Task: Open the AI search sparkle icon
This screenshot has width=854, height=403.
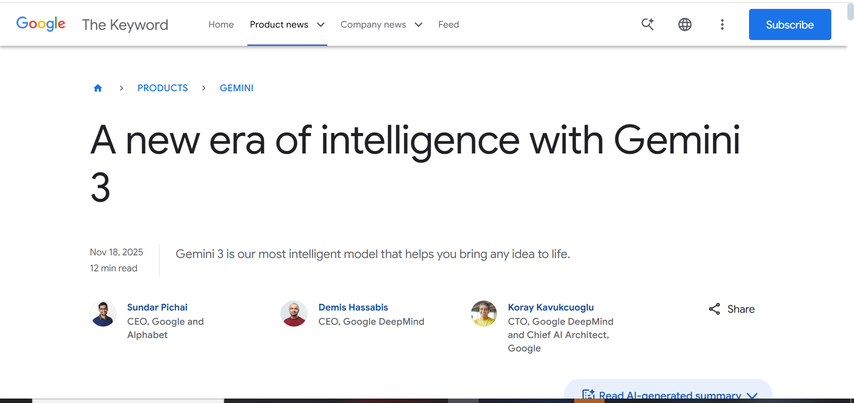Action: click(x=648, y=24)
